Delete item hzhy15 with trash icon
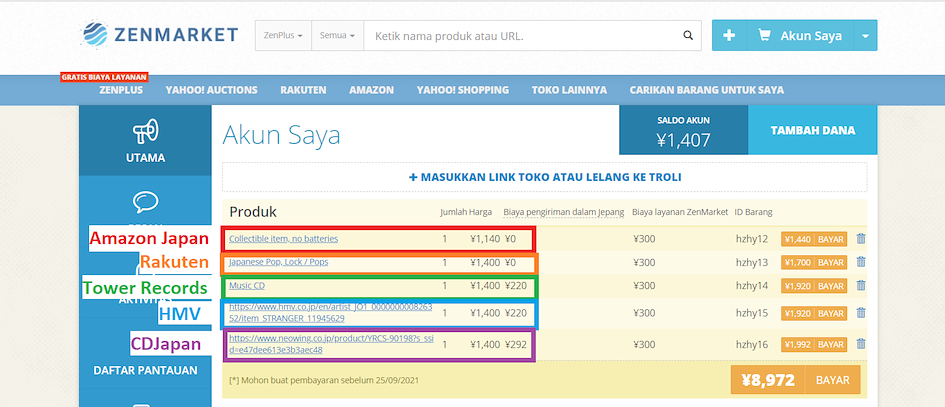The height and width of the screenshot is (407, 945). tap(861, 312)
